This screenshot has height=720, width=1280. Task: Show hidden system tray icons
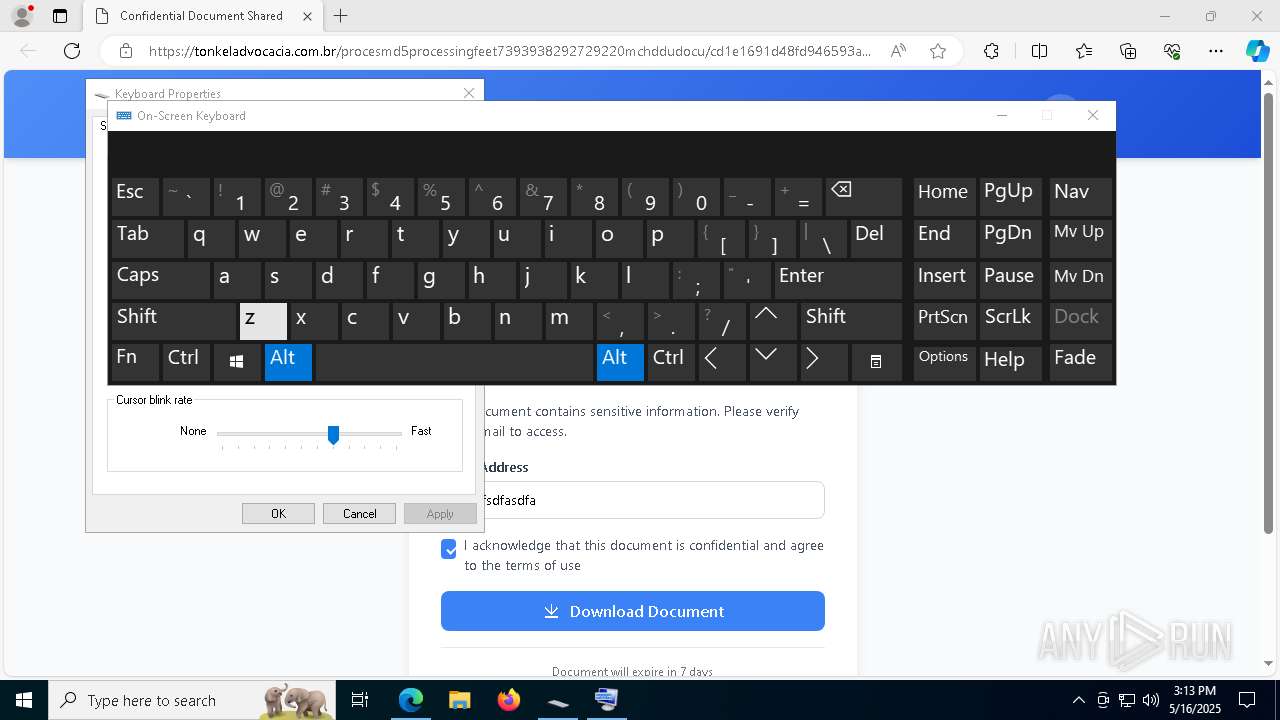click(1078, 700)
